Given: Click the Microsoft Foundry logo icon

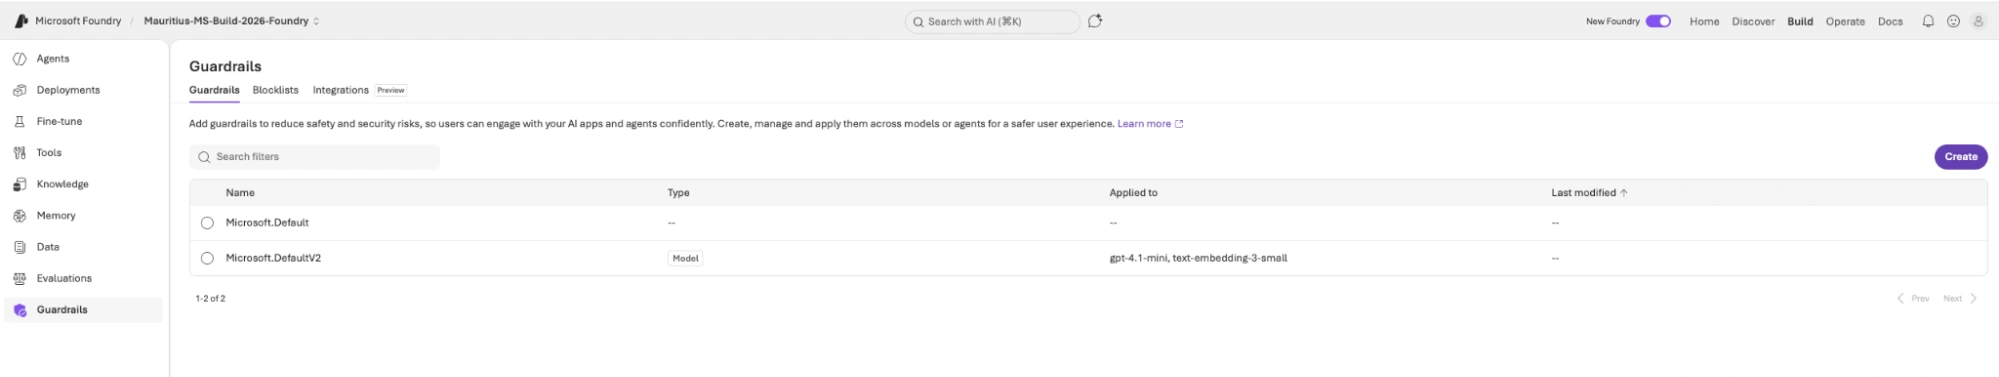Looking at the screenshot, I should (x=21, y=21).
